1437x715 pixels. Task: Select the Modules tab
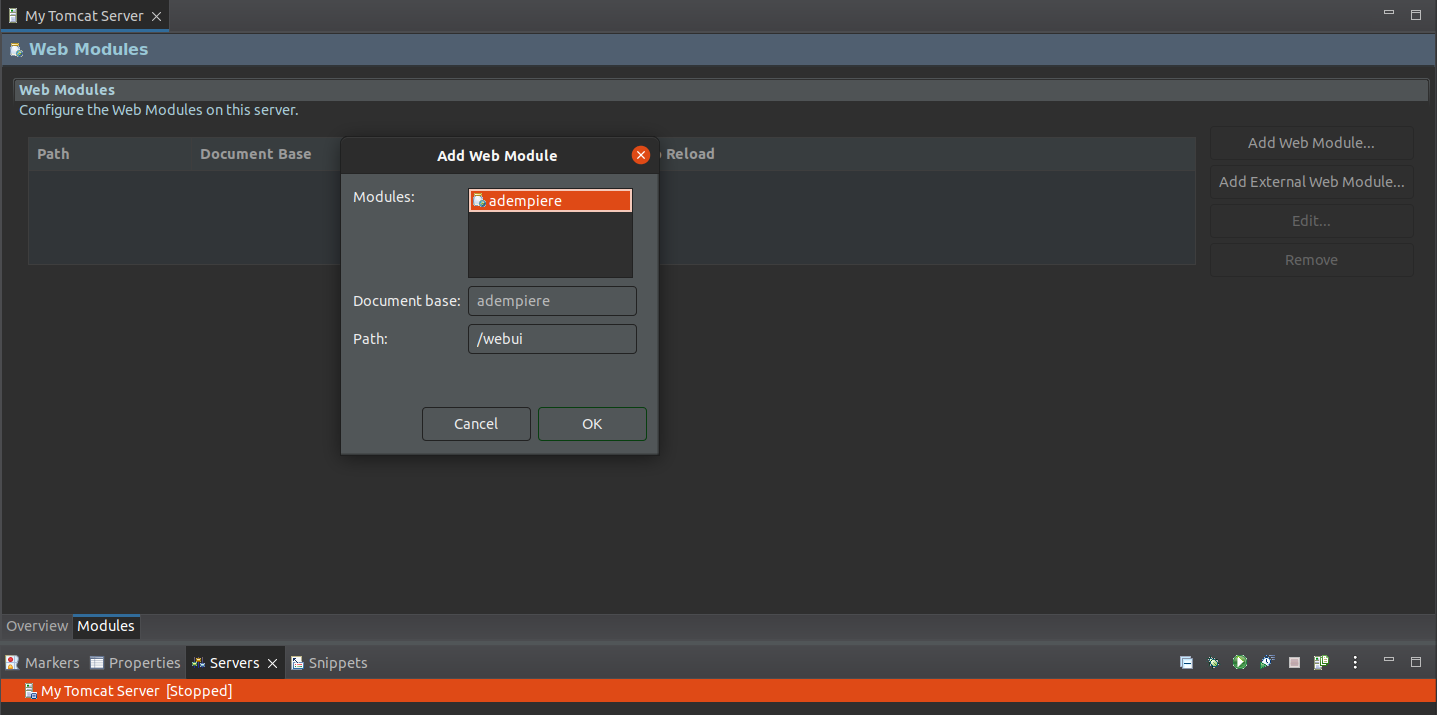point(106,626)
